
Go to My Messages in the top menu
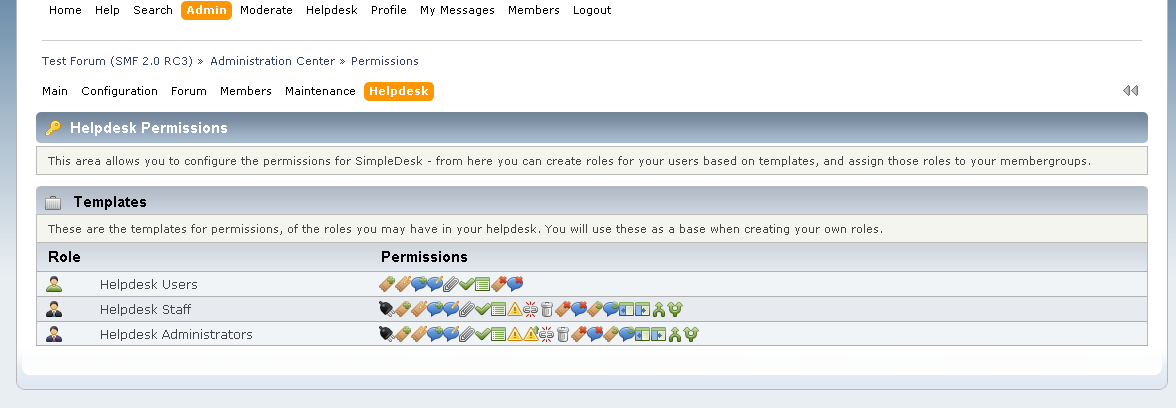click(x=458, y=10)
